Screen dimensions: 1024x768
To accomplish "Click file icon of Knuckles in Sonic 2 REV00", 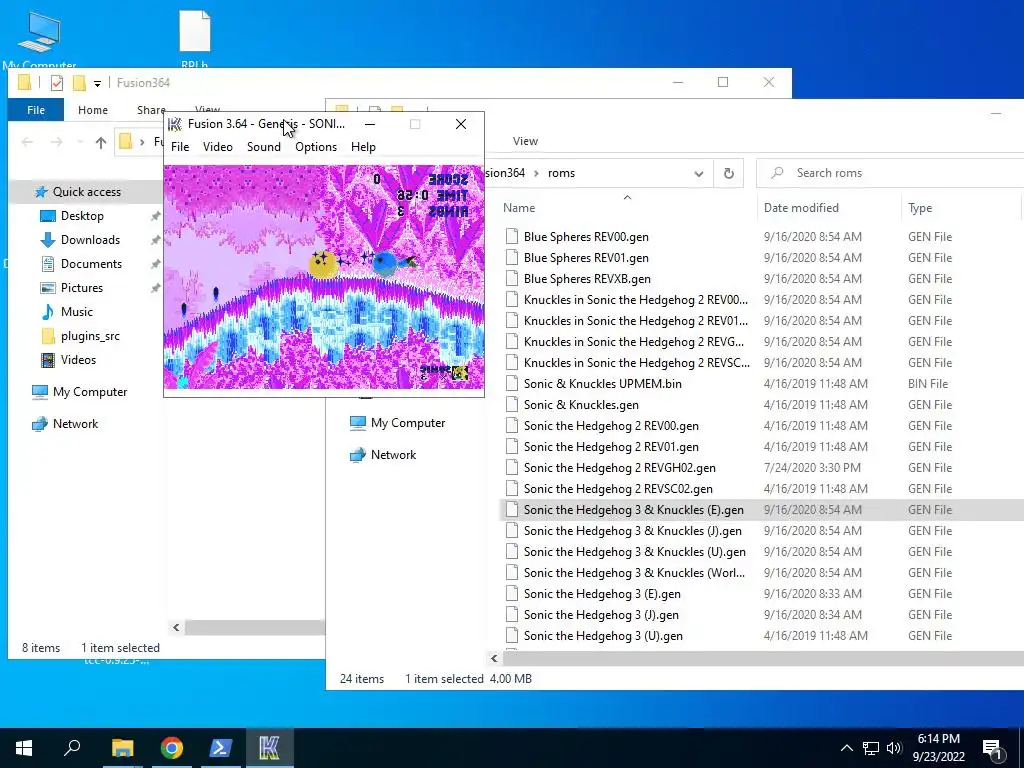I will coord(512,300).
